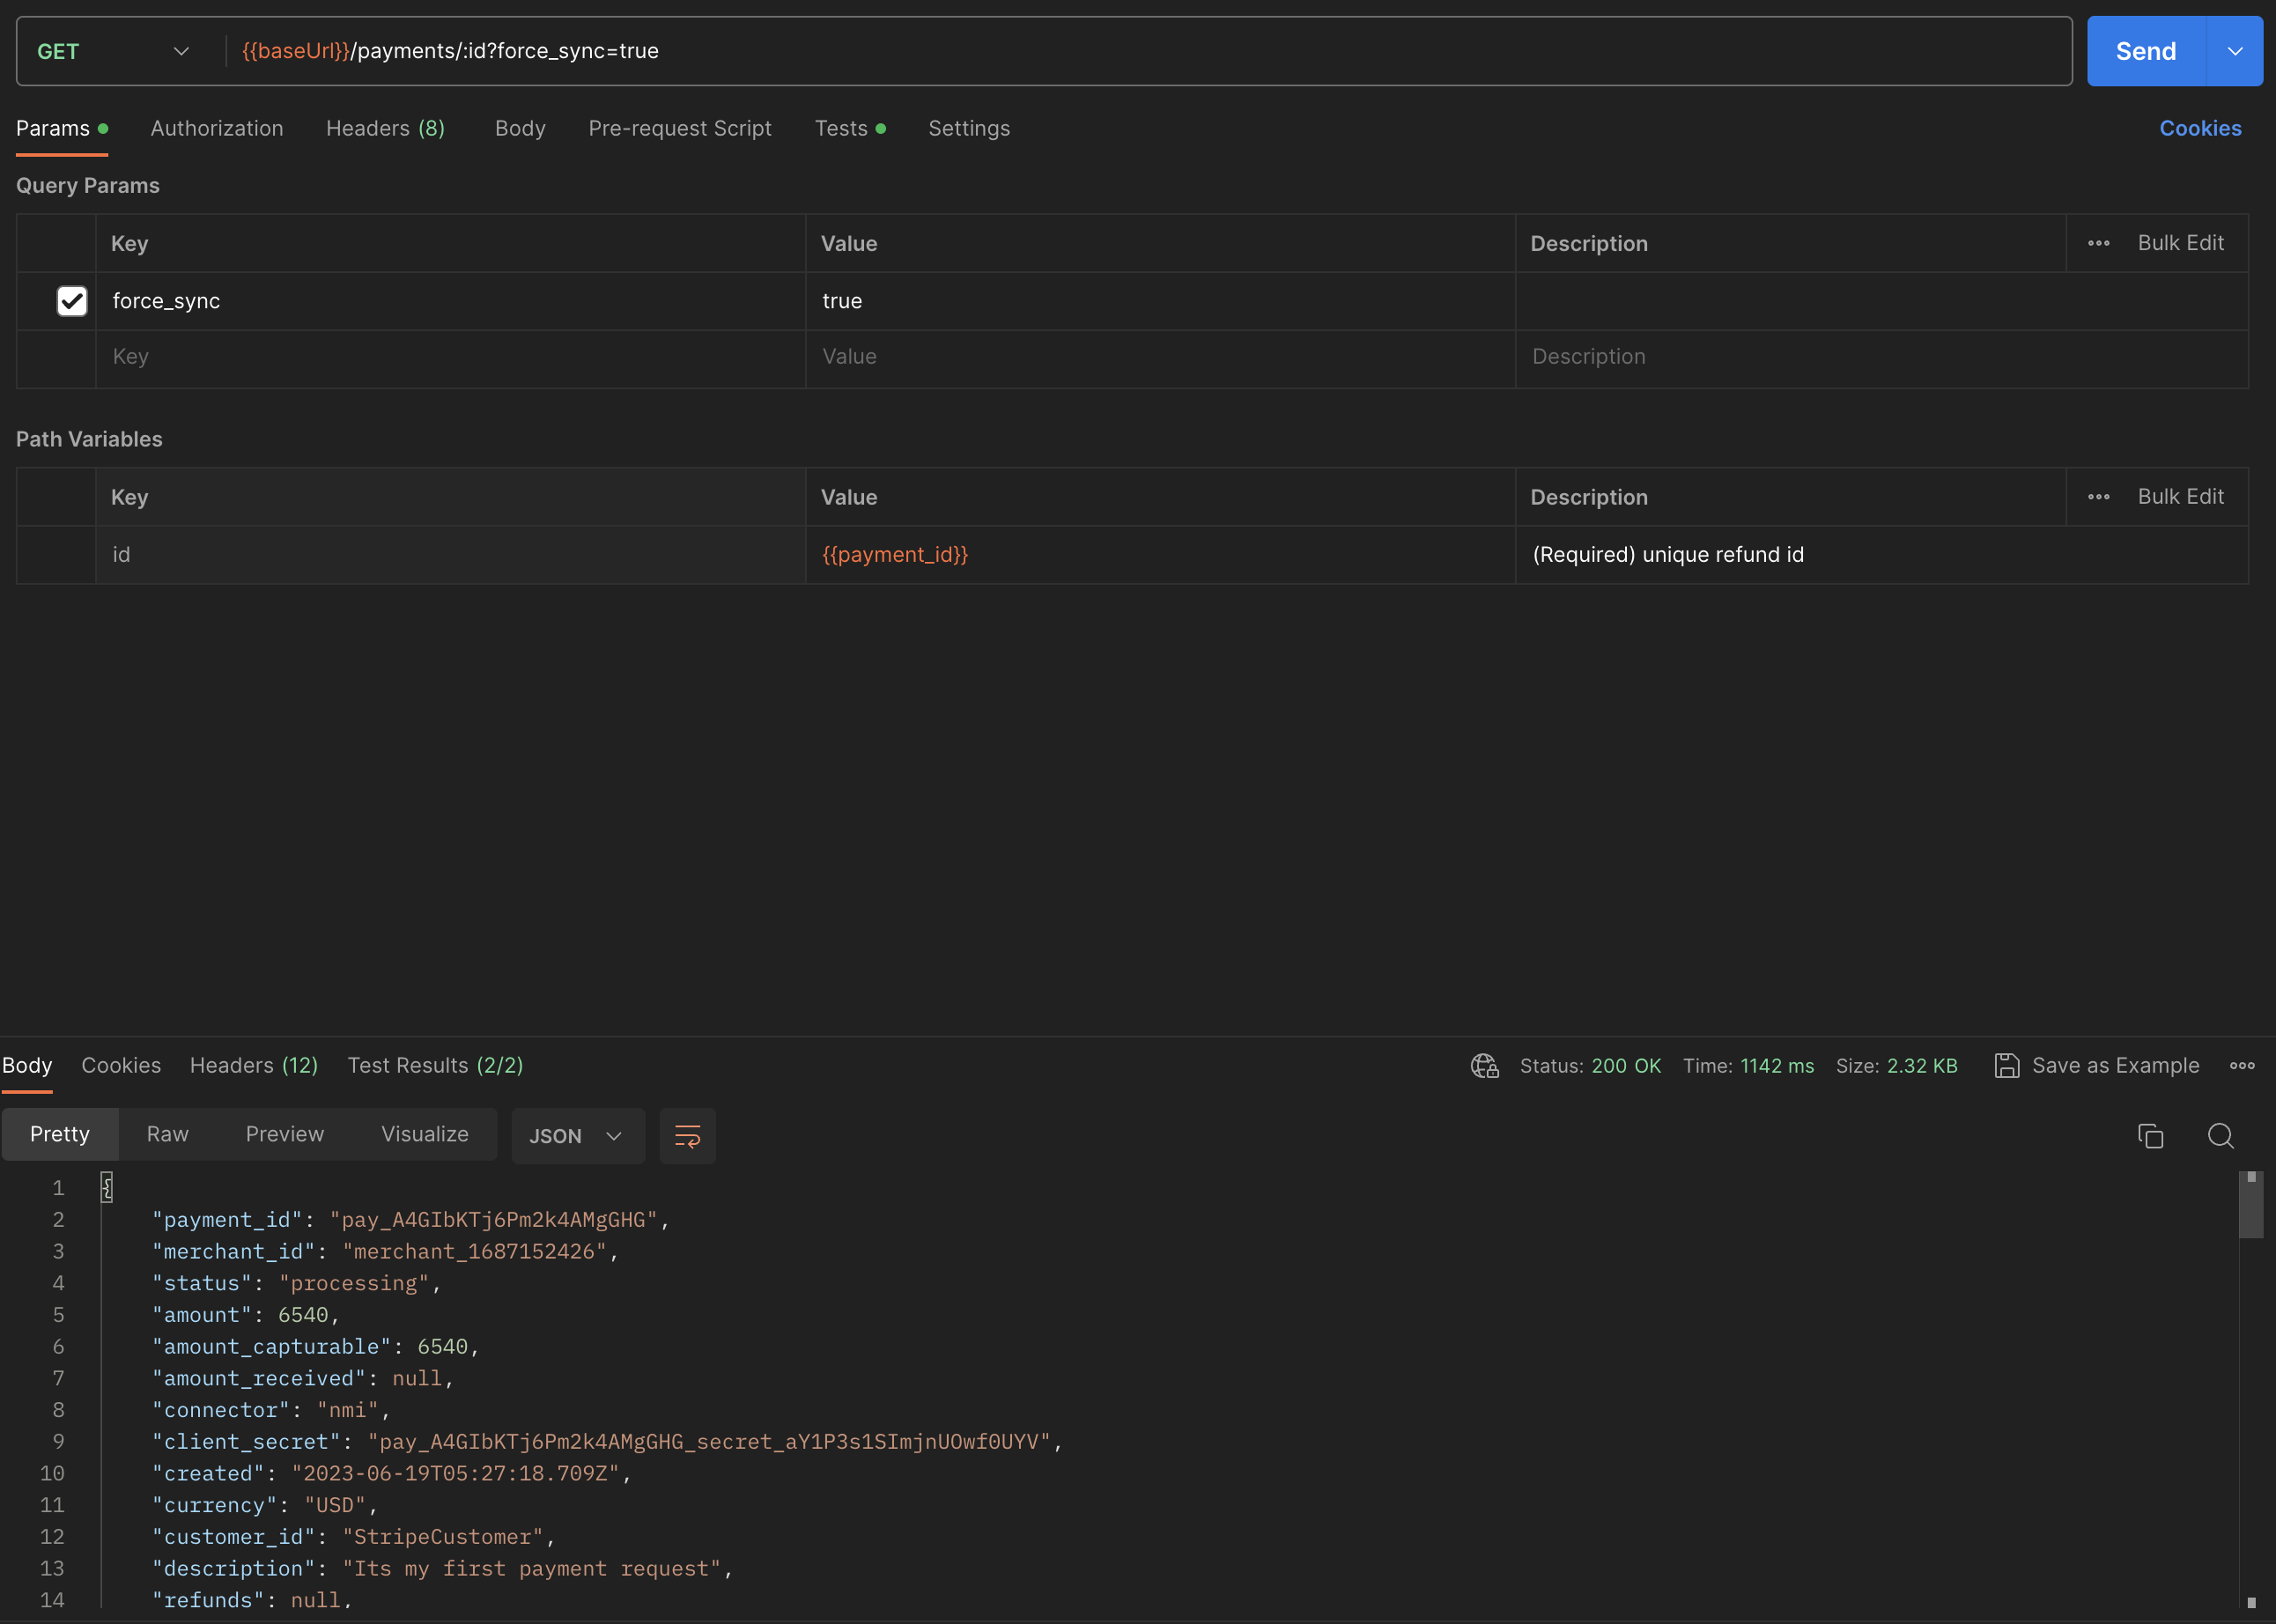View the response in Raw mode
The width and height of the screenshot is (2276, 1624).
[x=167, y=1134]
